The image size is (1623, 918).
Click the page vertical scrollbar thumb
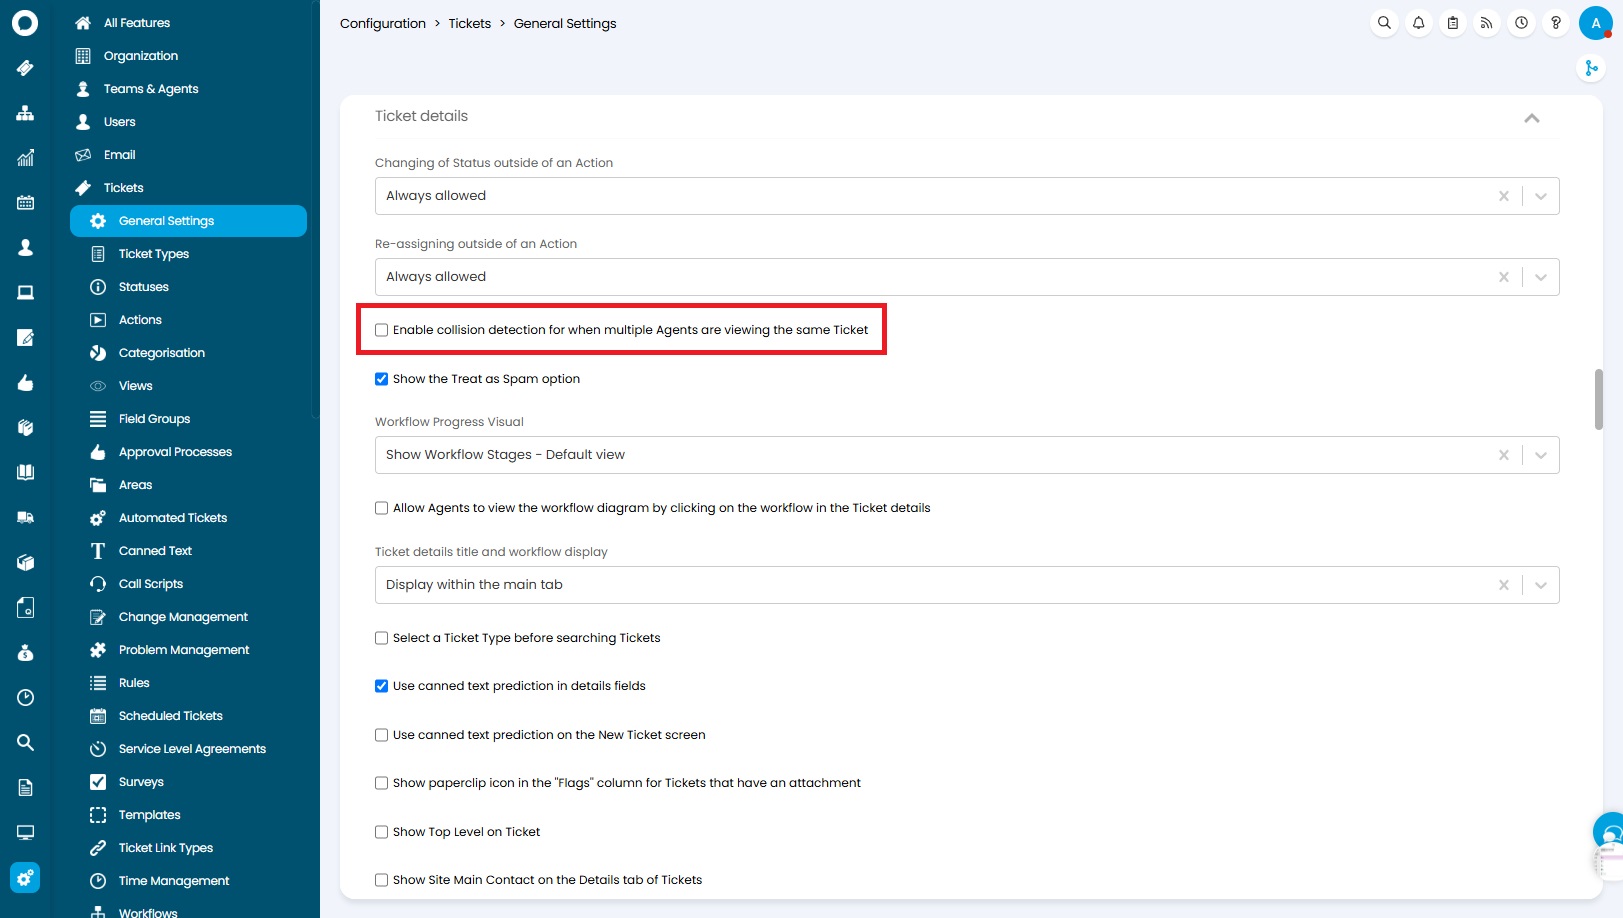pos(1598,399)
